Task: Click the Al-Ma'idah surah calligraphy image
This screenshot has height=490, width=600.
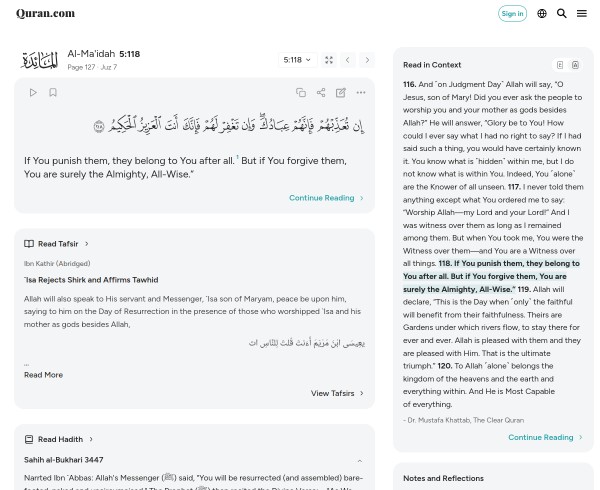Action: point(40,60)
